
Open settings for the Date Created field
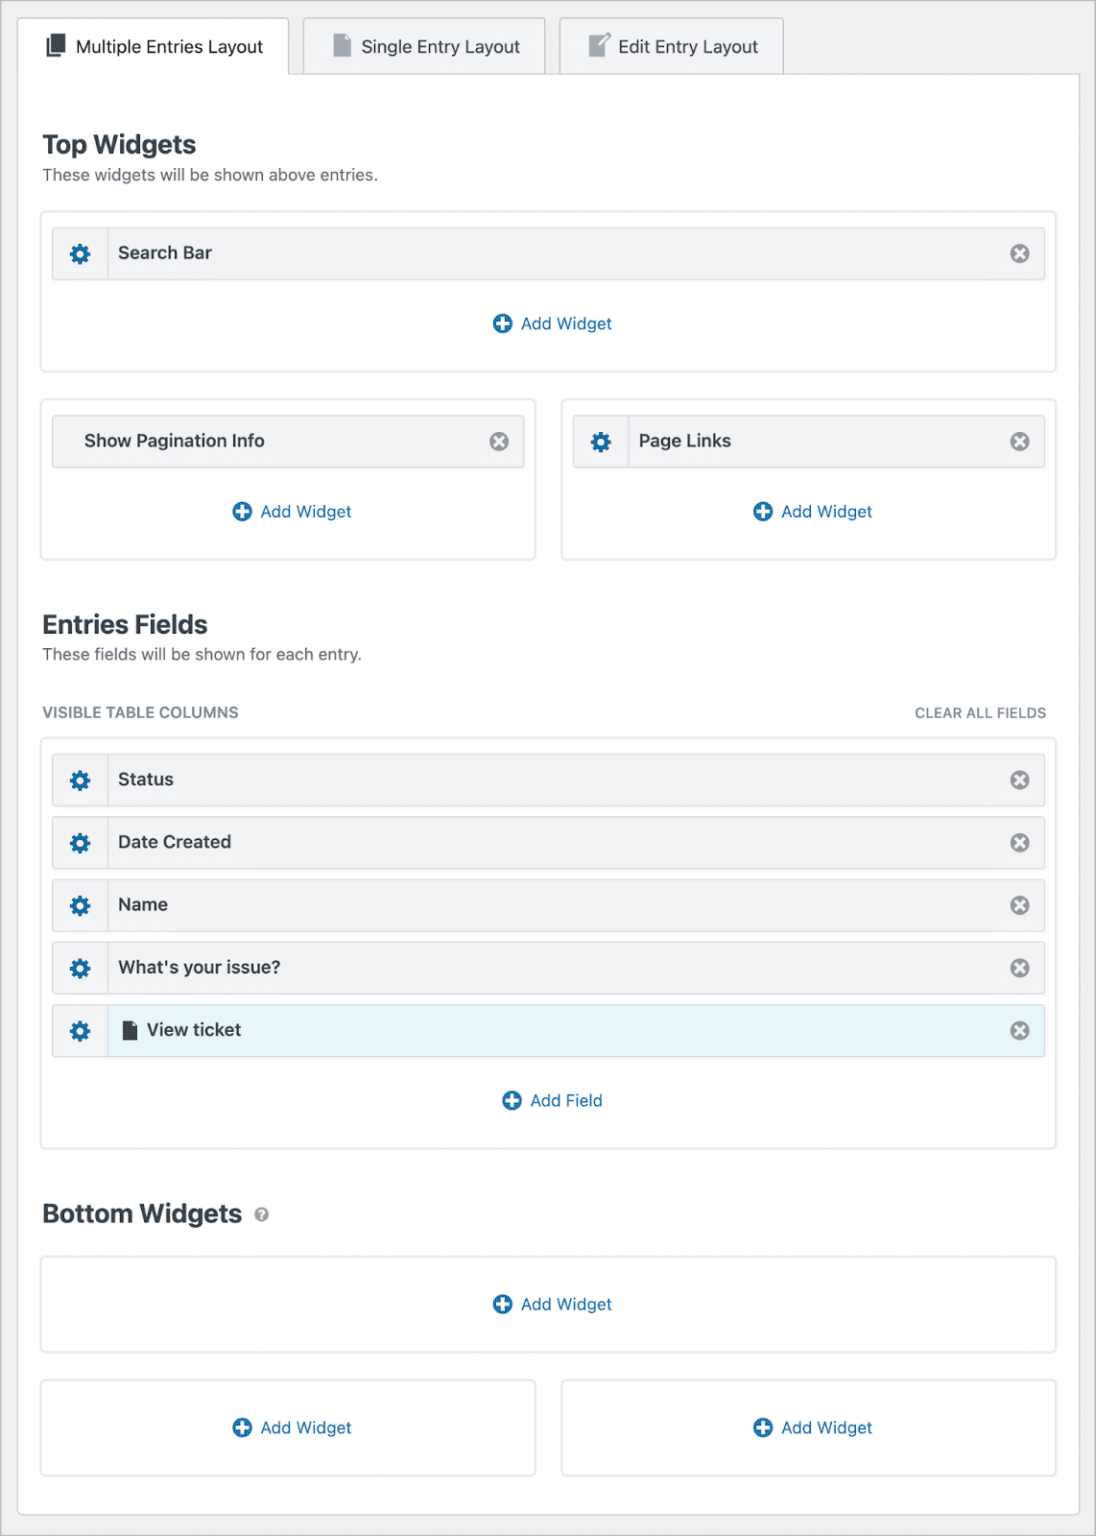pos(79,842)
